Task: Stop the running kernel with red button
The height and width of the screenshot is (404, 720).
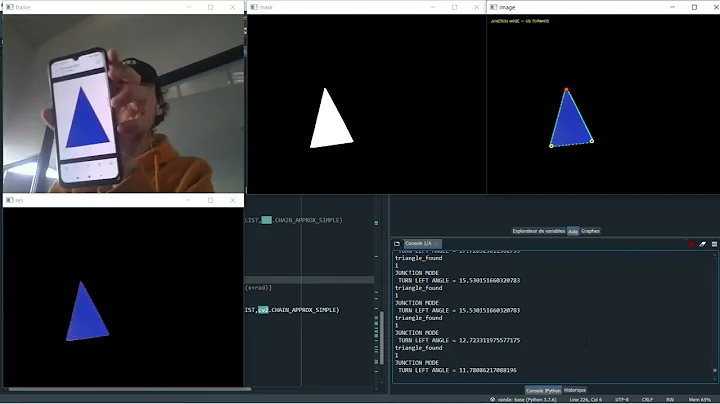Action: pos(692,244)
